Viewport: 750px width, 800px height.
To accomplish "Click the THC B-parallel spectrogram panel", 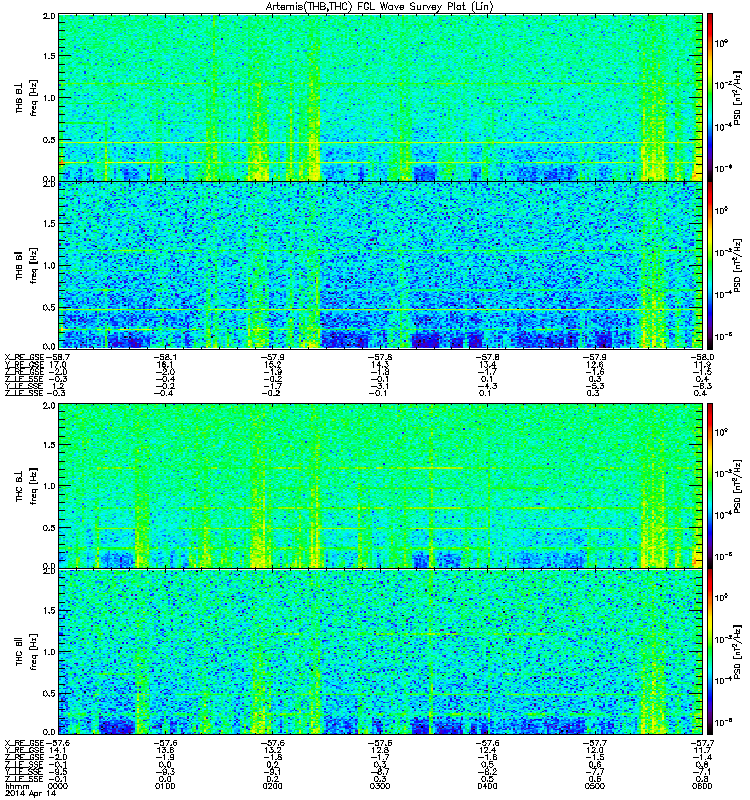I will click(x=381, y=652).
